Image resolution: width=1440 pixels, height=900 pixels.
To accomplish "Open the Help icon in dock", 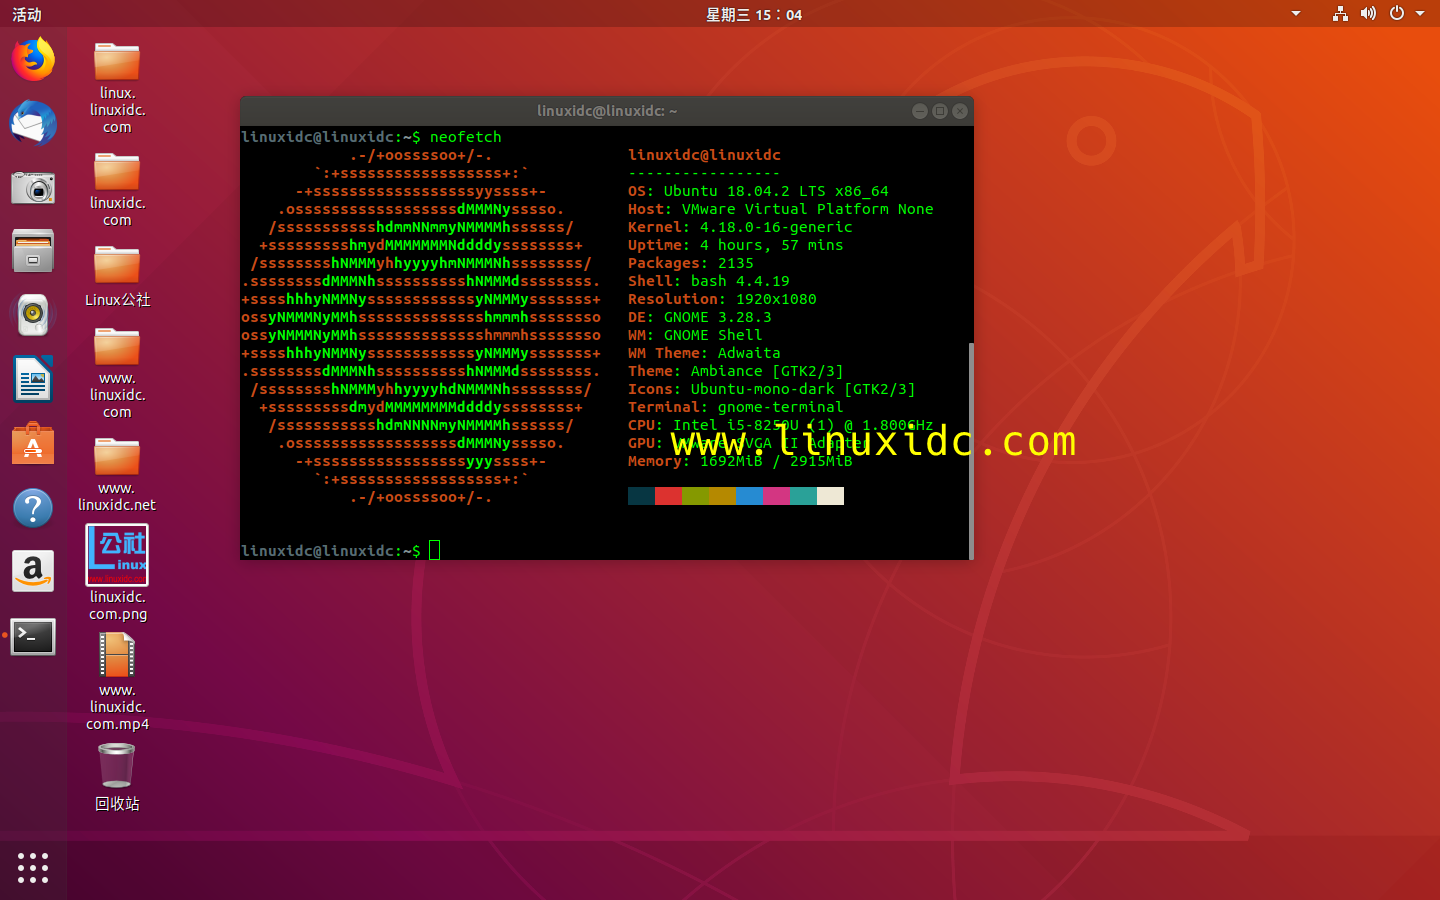I will point(33,508).
